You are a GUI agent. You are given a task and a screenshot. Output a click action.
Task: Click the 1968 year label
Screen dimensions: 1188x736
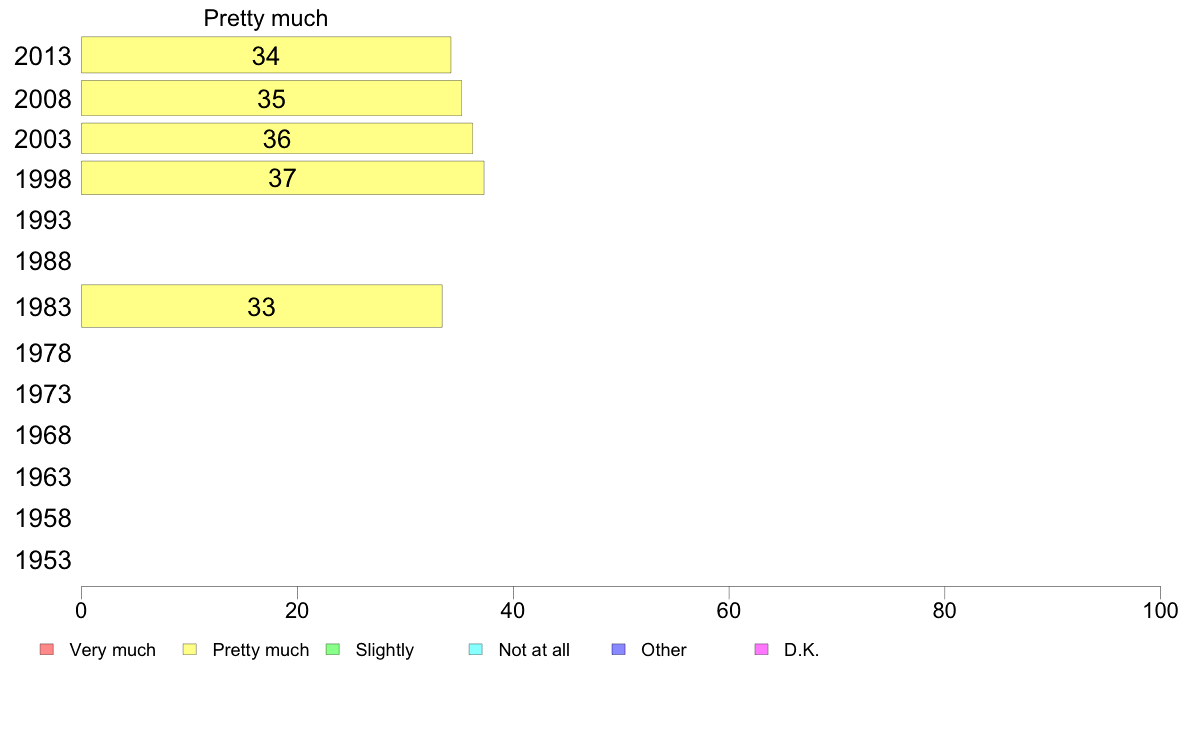point(43,436)
